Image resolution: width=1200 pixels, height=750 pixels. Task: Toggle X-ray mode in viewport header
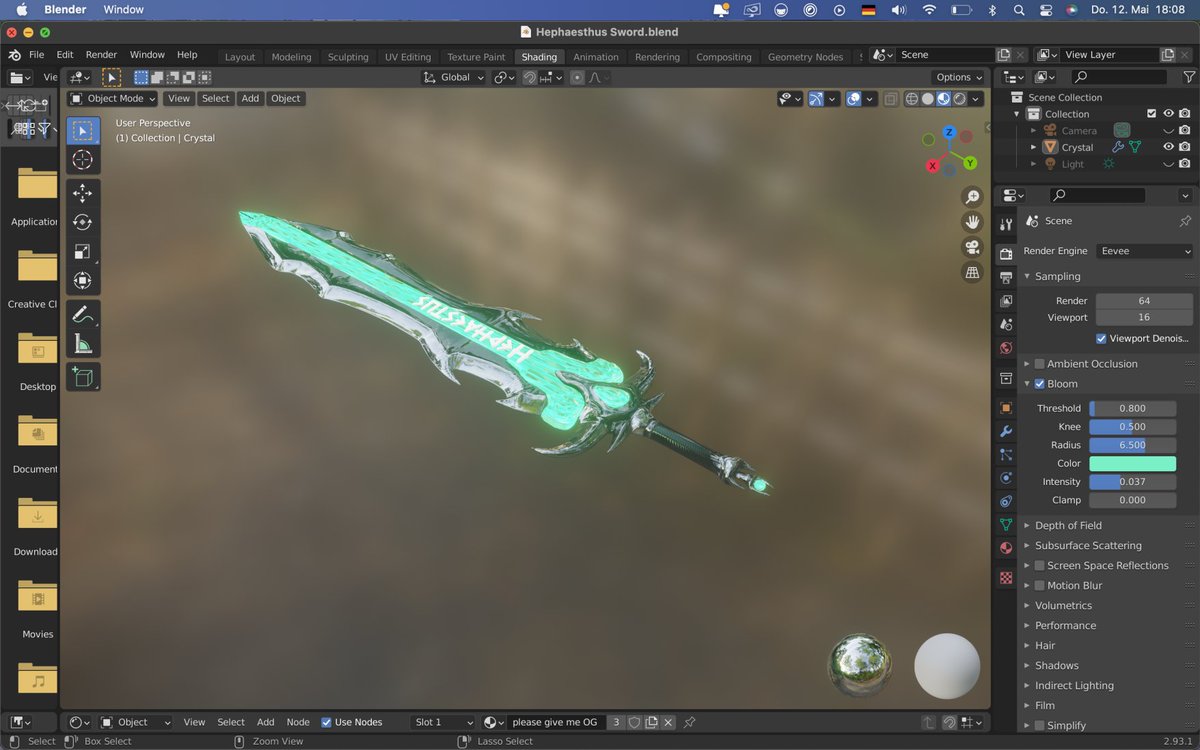point(890,99)
